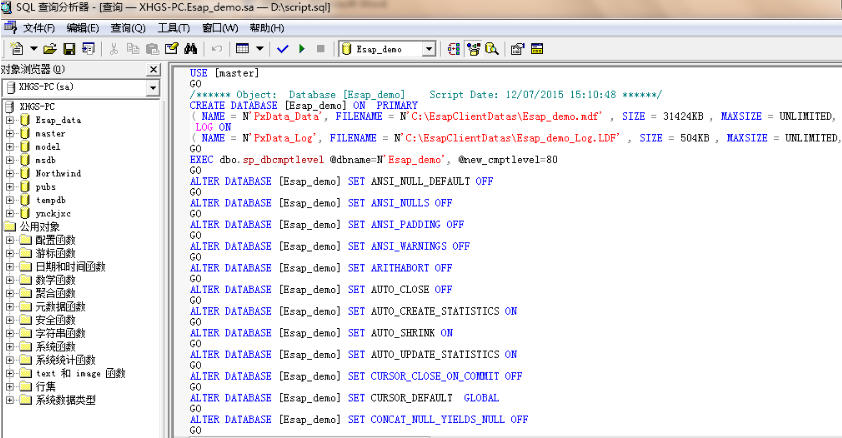This screenshot has width=842, height=438.
Task: Select the pubs database in tree
Action: [46, 187]
